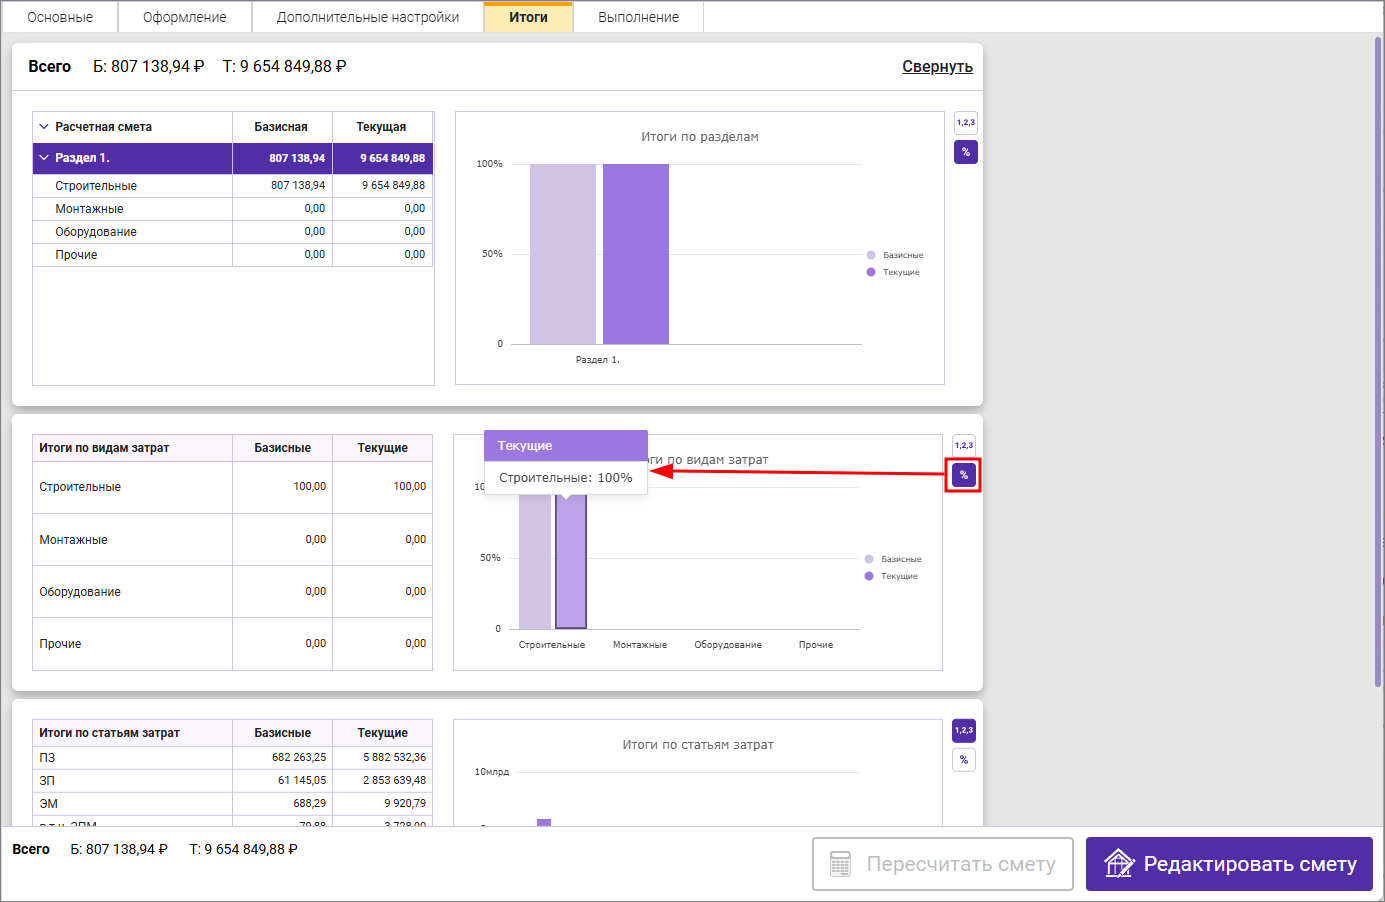Screen dimensions: 1385x902
Task: Open the Дополнительные настройки tab
Action: [367, 17]
